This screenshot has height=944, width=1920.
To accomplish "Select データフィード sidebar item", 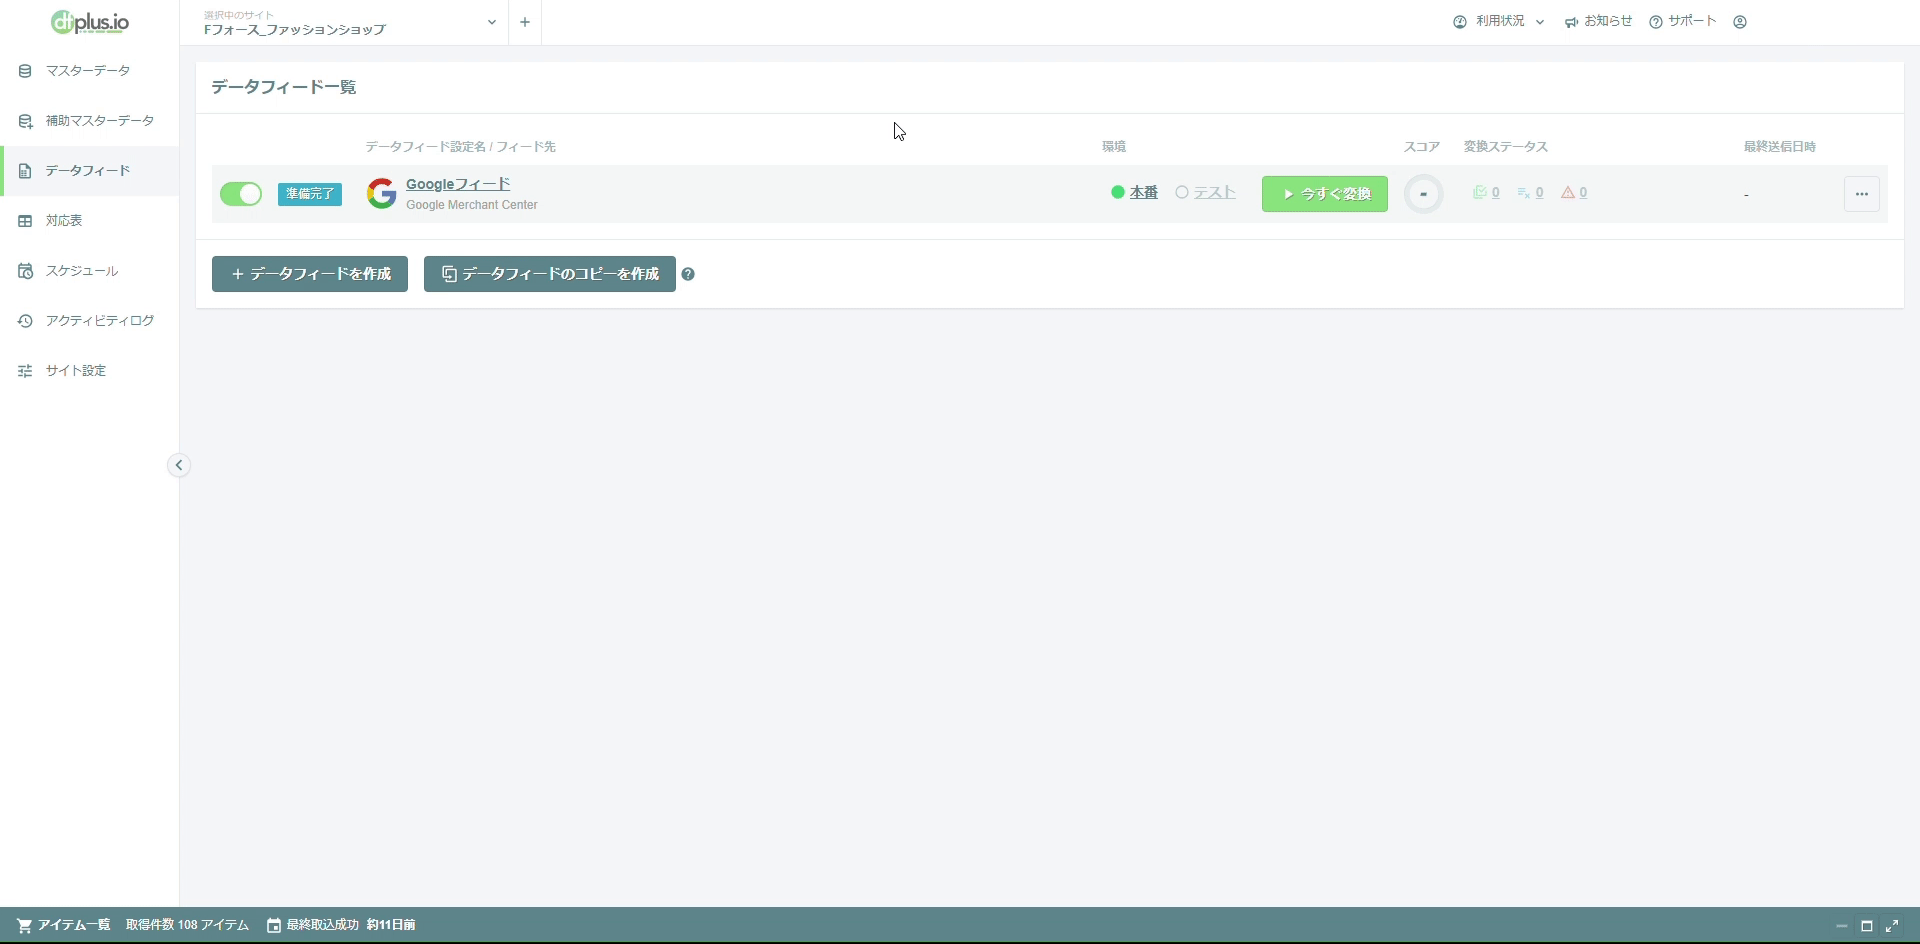I will [x=89, y=171].
